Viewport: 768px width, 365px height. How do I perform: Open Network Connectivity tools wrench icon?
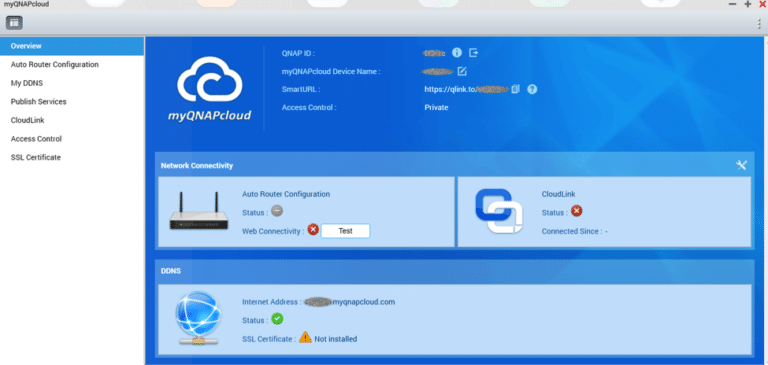tap(742, 165)
